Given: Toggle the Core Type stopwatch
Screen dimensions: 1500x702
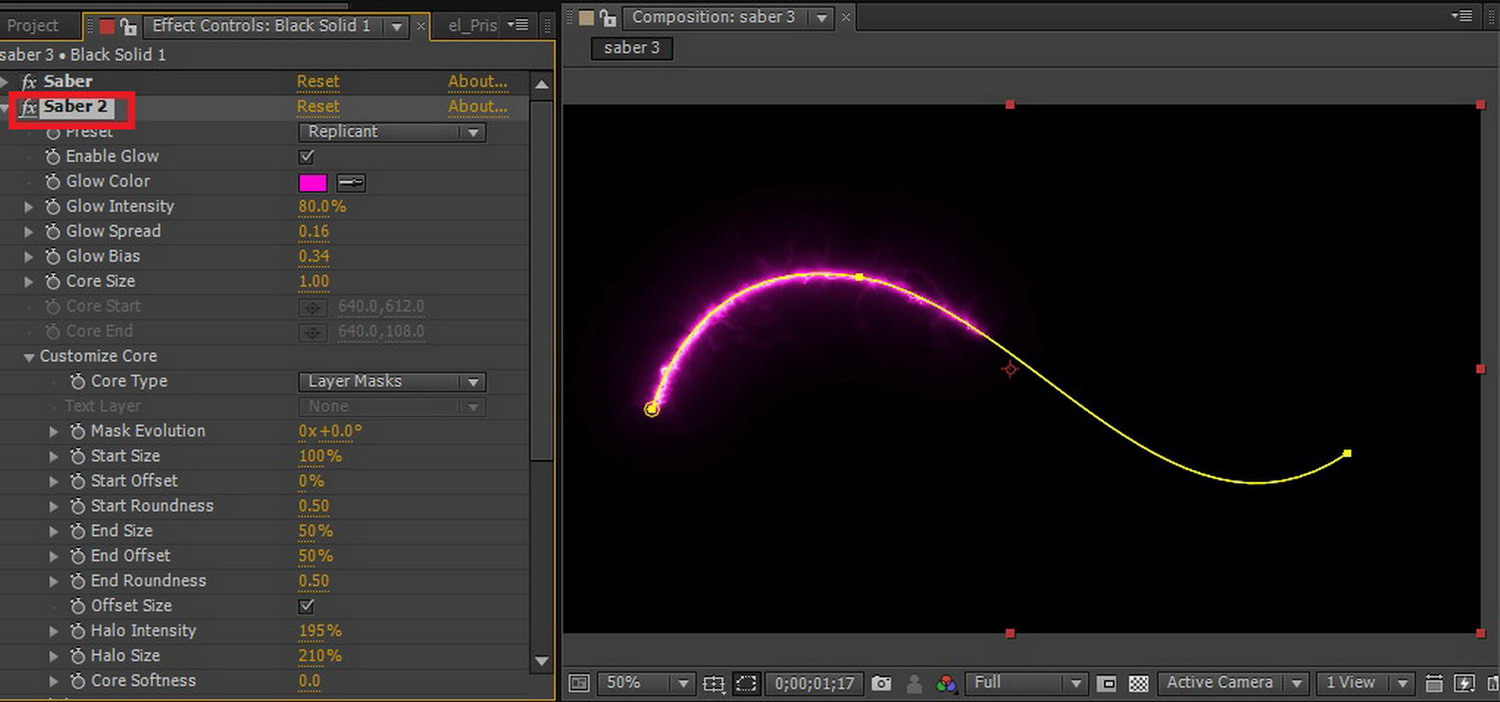Looking at the screenshot, I should 78,382.
